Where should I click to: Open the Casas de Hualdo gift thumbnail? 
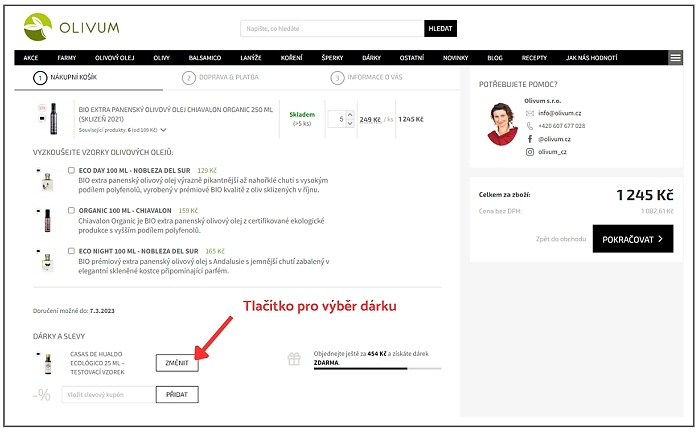click(x=48, y=364)
